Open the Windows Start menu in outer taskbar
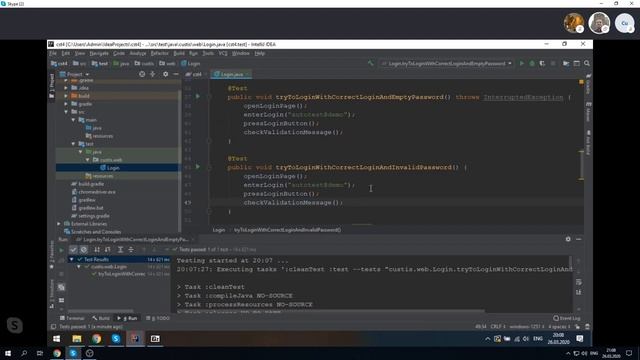The width and height of the screenshot is (640, 360). (x=7, y=353)
